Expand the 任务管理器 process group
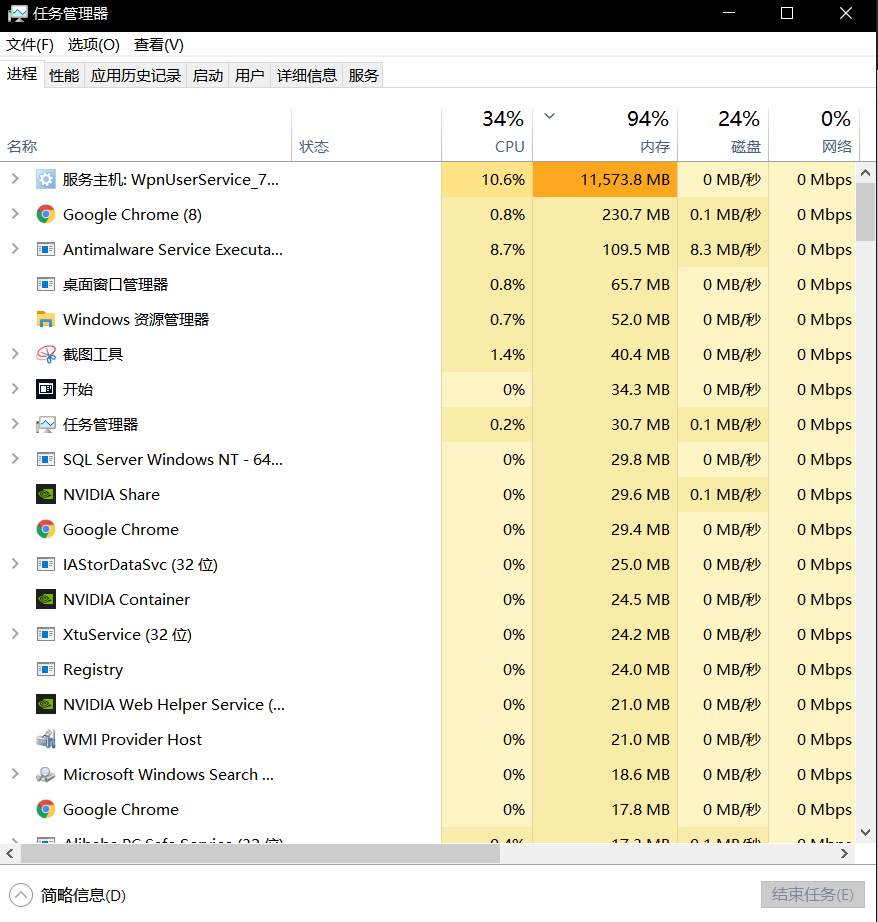 [15, 424]
